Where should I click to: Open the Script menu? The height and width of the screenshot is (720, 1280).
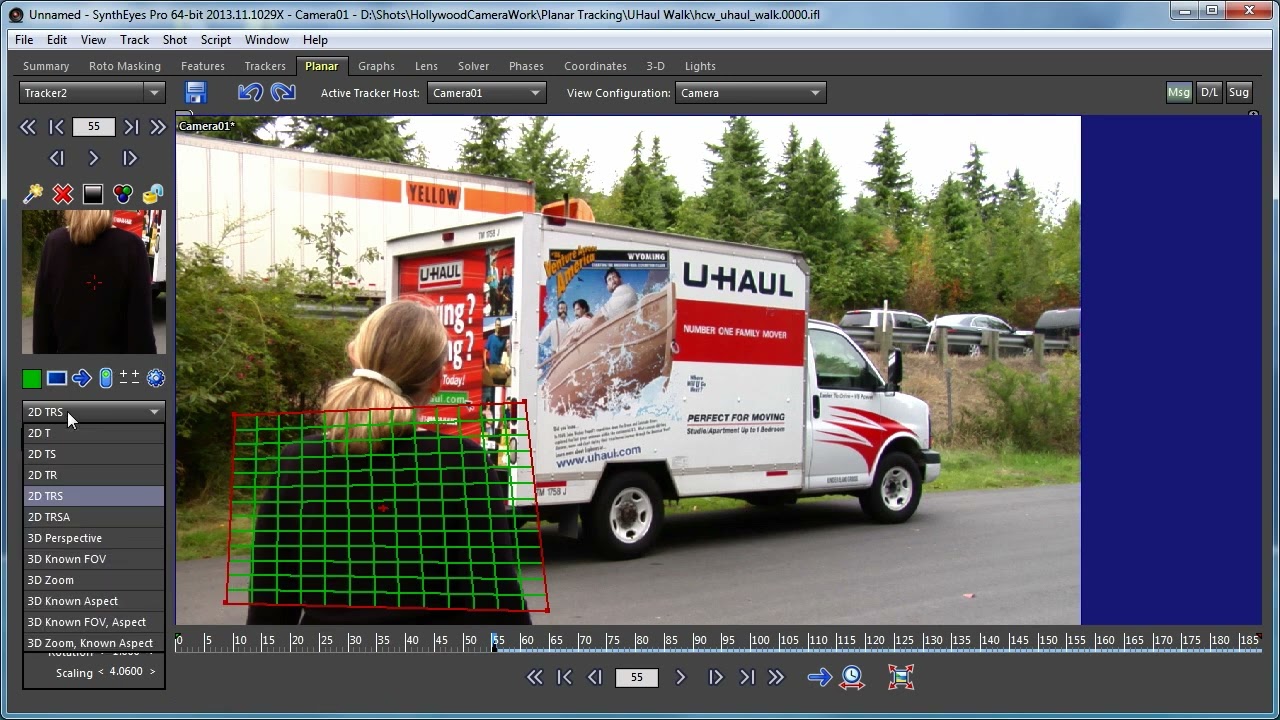[x=216, y=40]
